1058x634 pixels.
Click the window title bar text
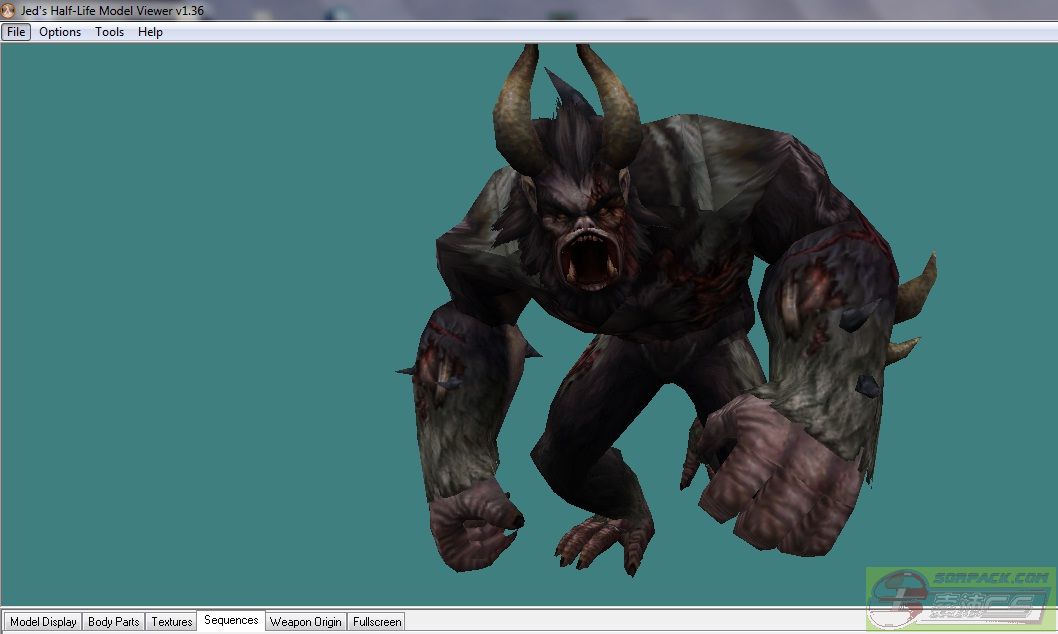click(x=112, y=11)
